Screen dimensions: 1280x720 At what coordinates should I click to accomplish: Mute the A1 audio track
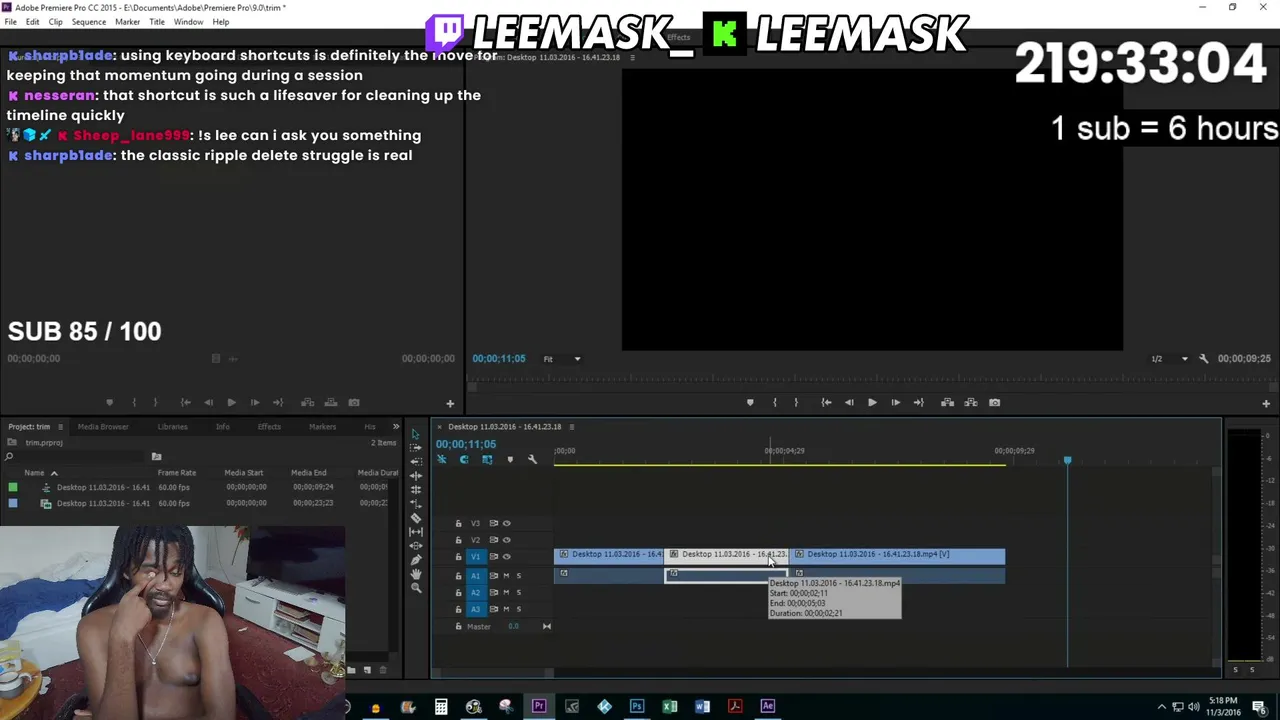506,575
